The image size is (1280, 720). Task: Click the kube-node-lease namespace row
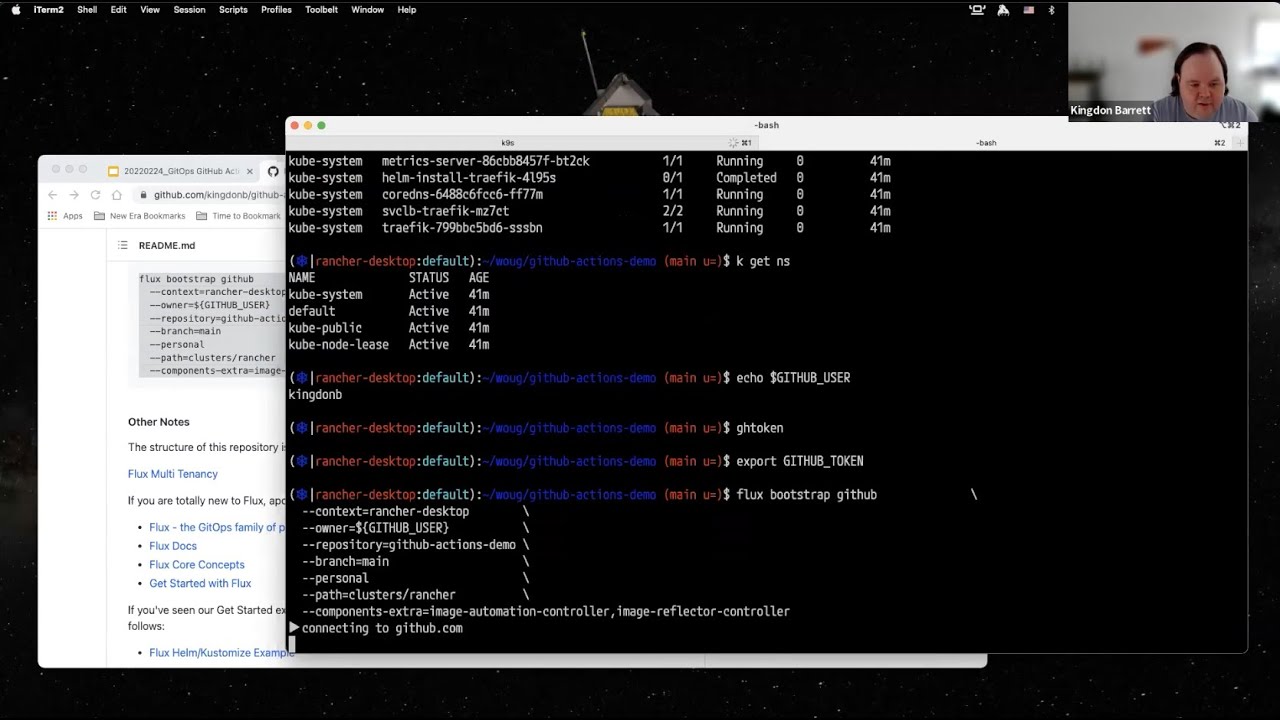388,345
